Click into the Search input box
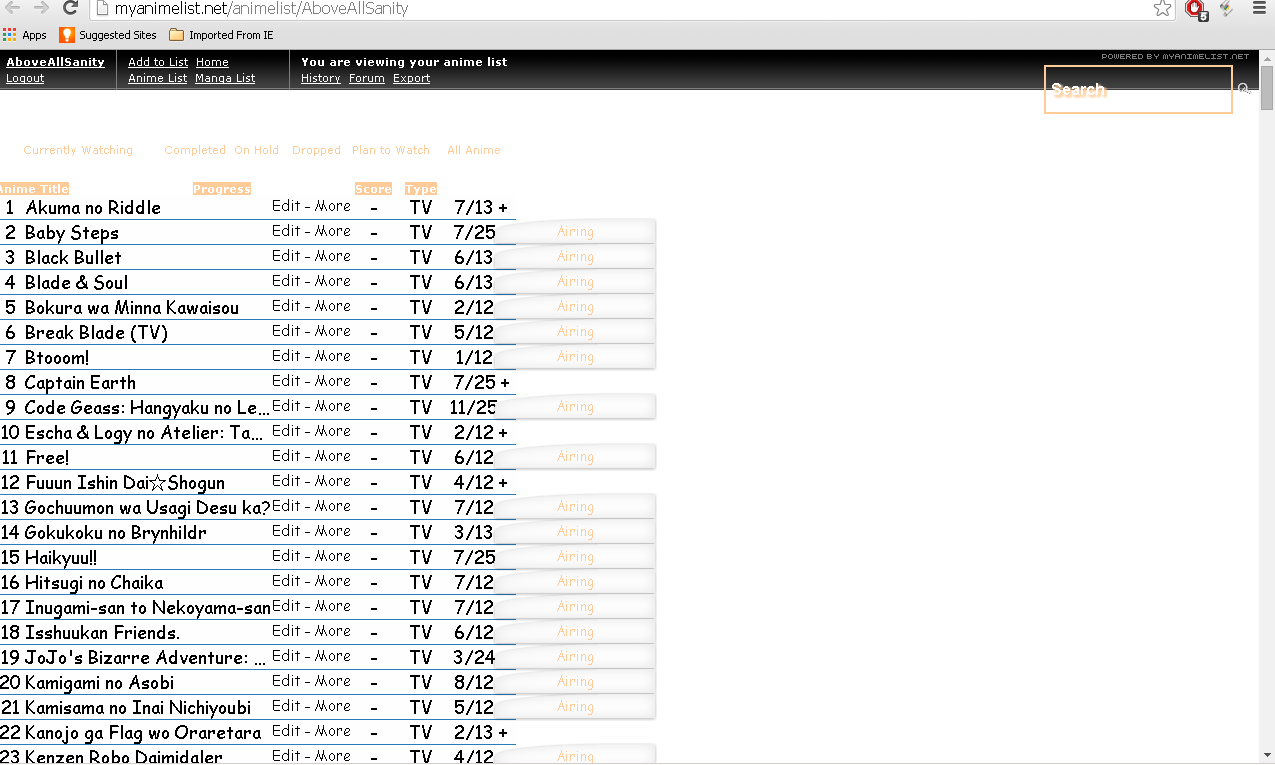This screenshot has height=765, width=1275. click(x=1137, y=90)
